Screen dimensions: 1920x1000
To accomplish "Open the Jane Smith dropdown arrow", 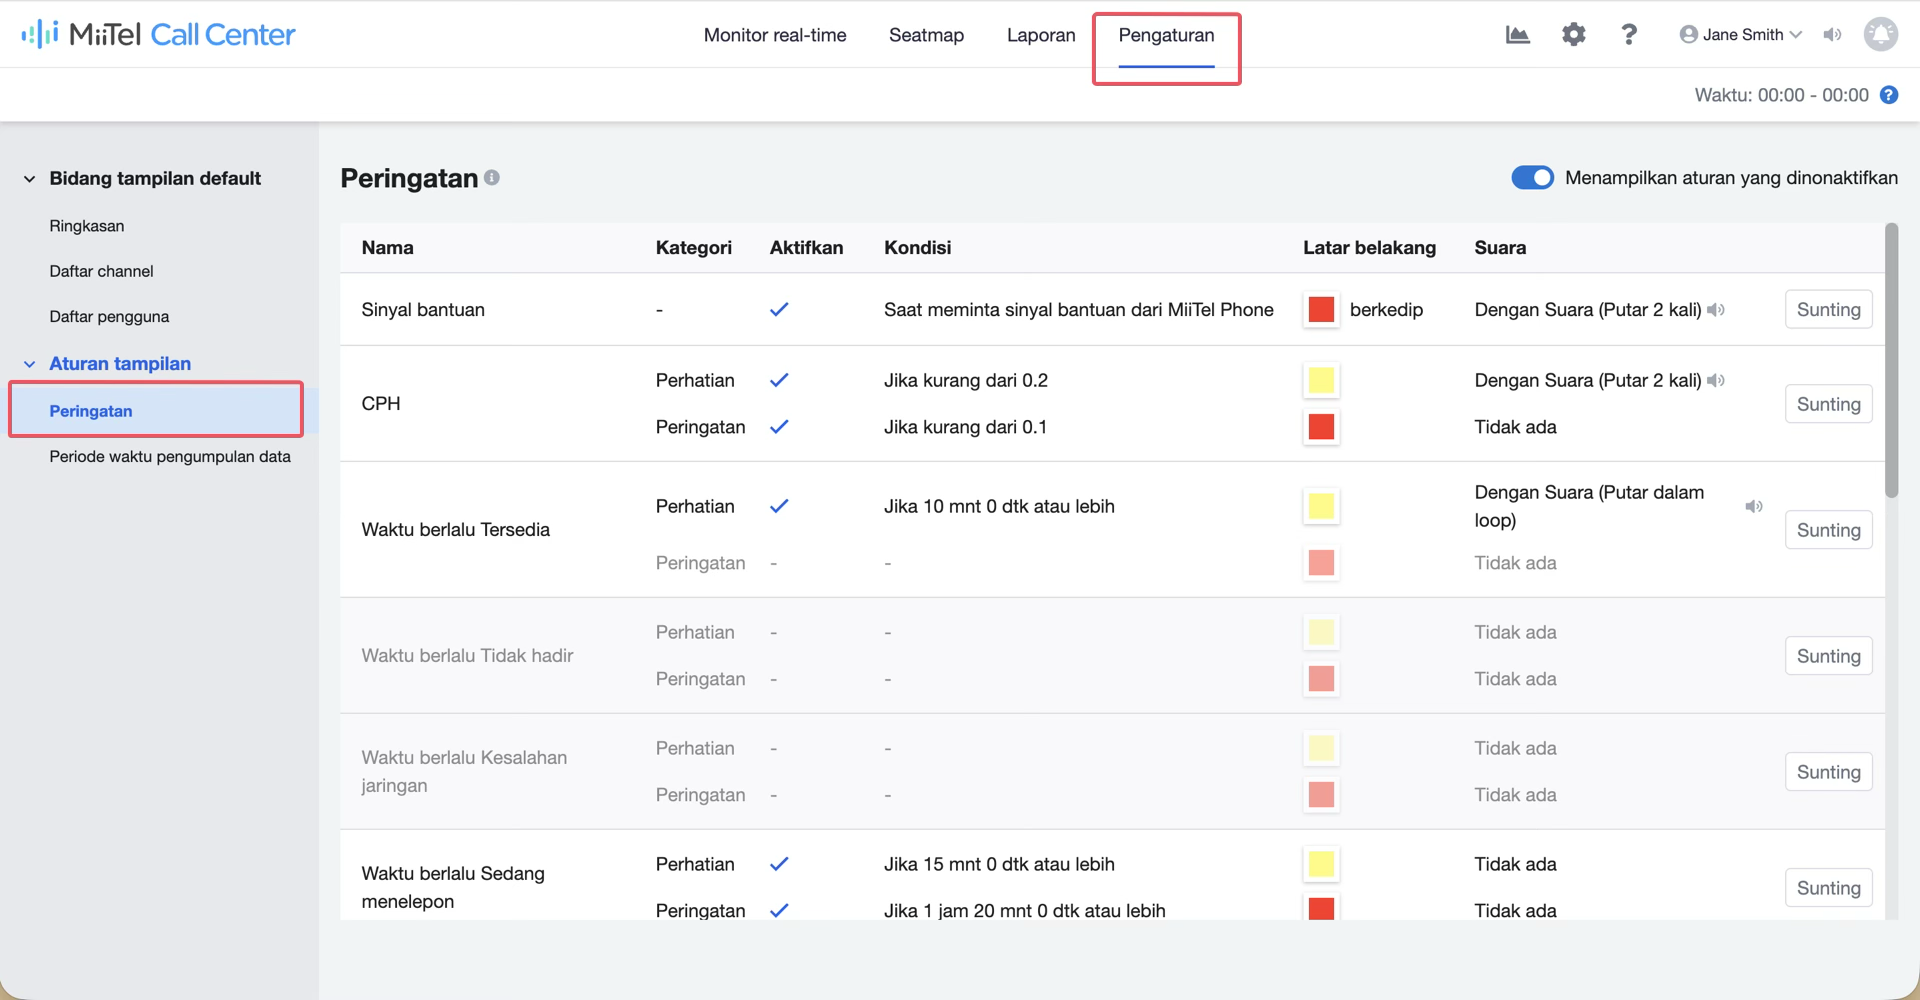I will 1796,35.
